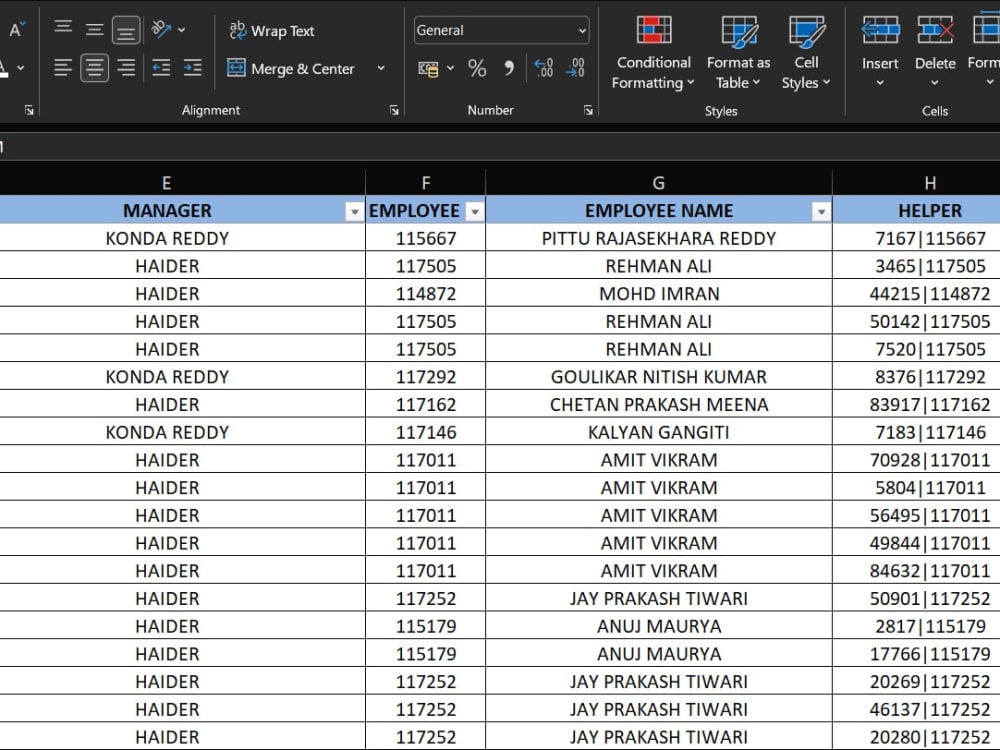
Task: Toggle Bottom Align button
Action: point(126,30)
